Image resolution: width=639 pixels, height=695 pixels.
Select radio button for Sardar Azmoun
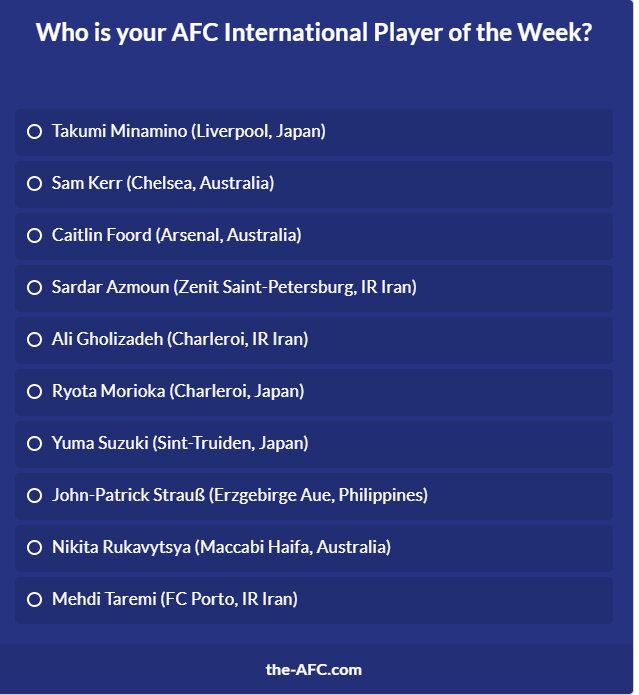click(34, 287)
